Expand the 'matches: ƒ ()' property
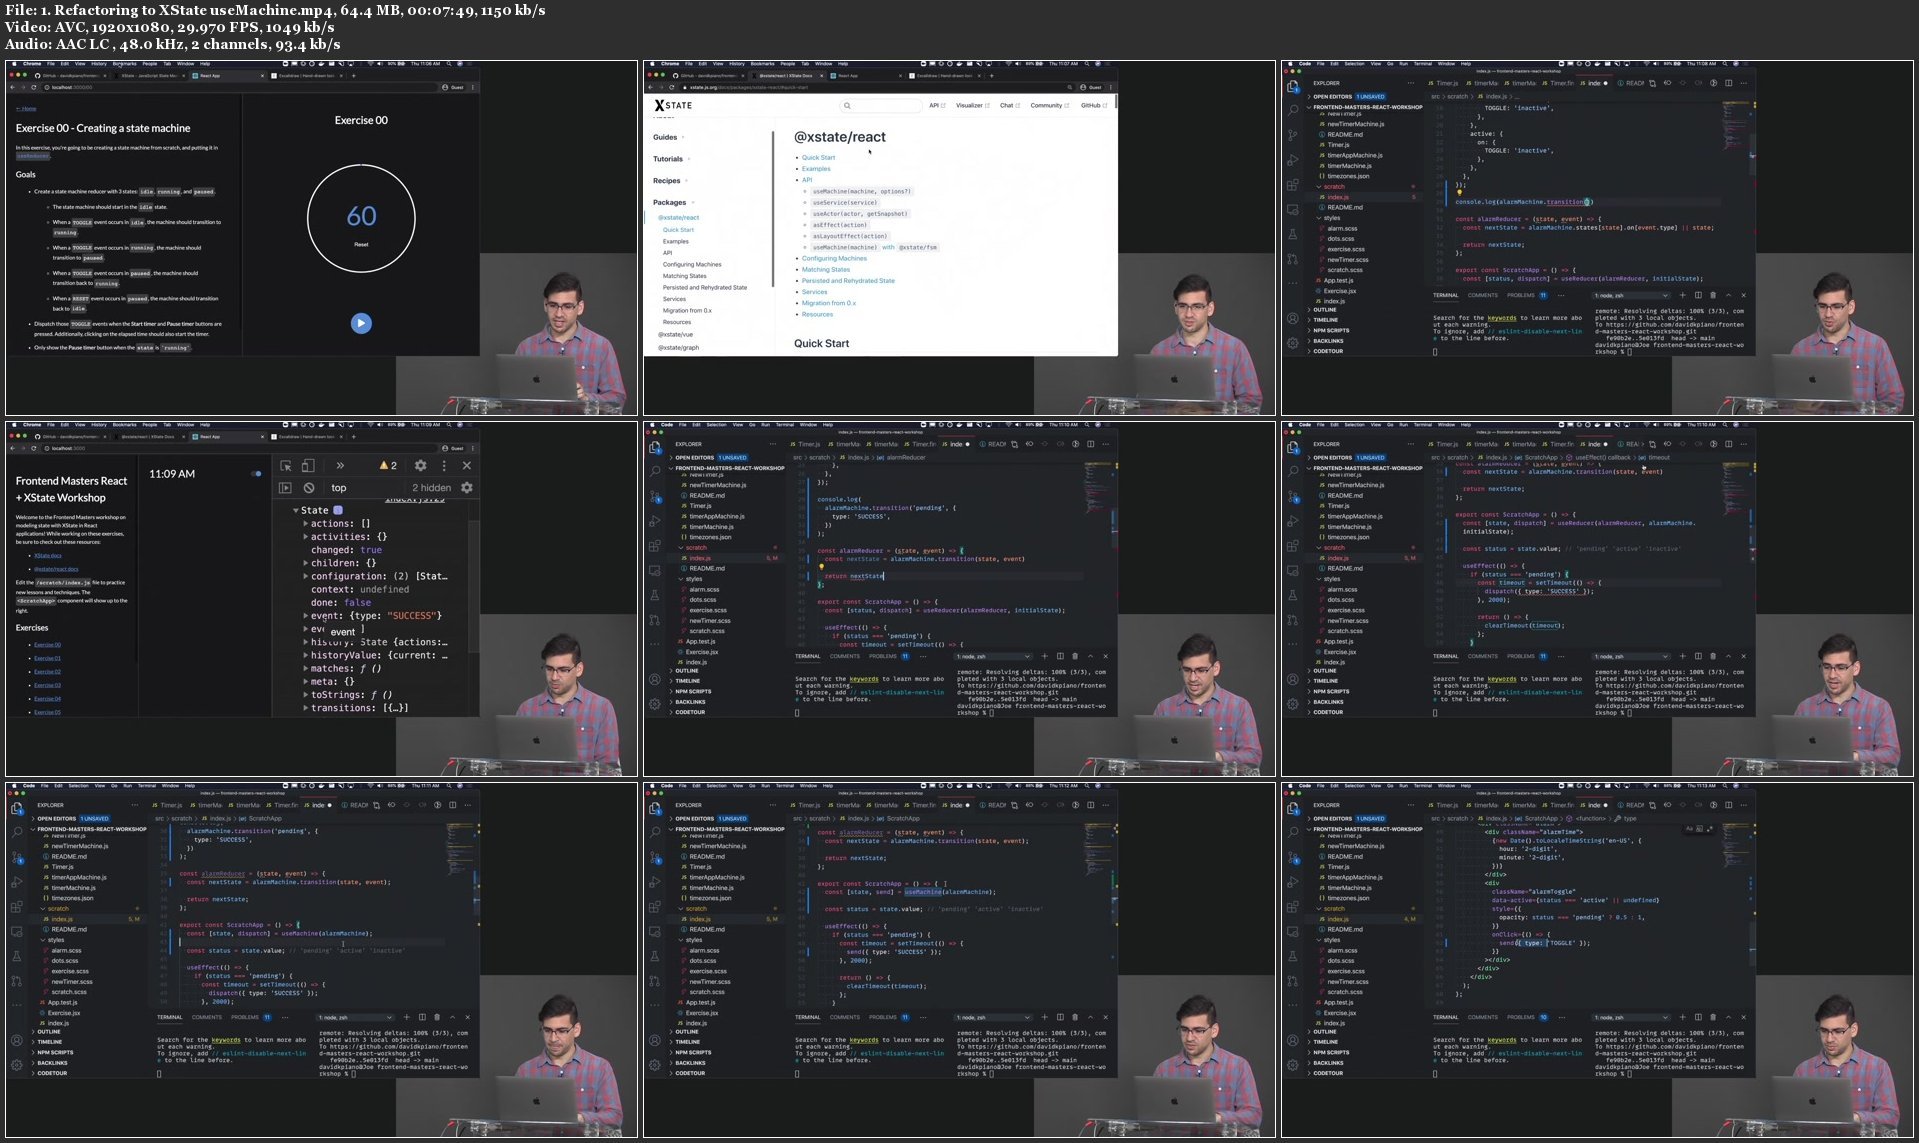 (x=306, y=668)
